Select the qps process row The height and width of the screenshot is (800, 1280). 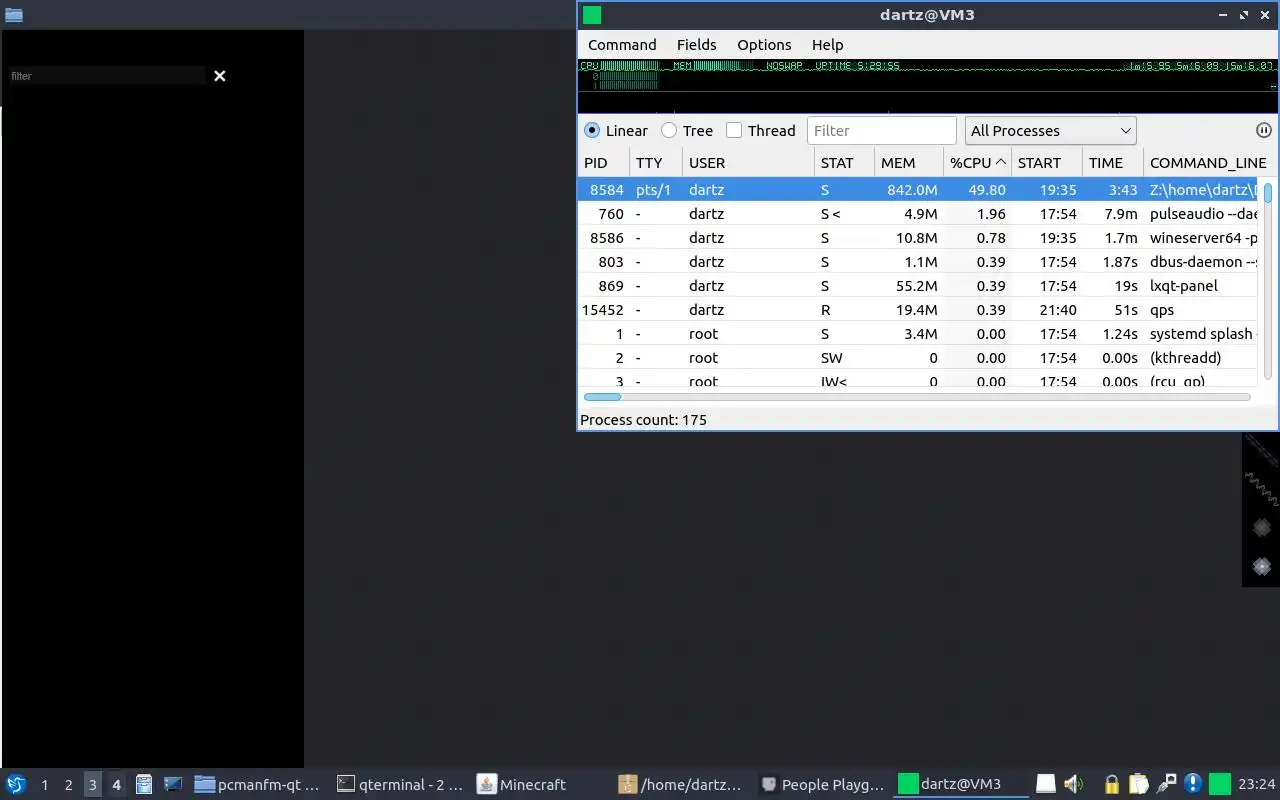pos(918,310)
